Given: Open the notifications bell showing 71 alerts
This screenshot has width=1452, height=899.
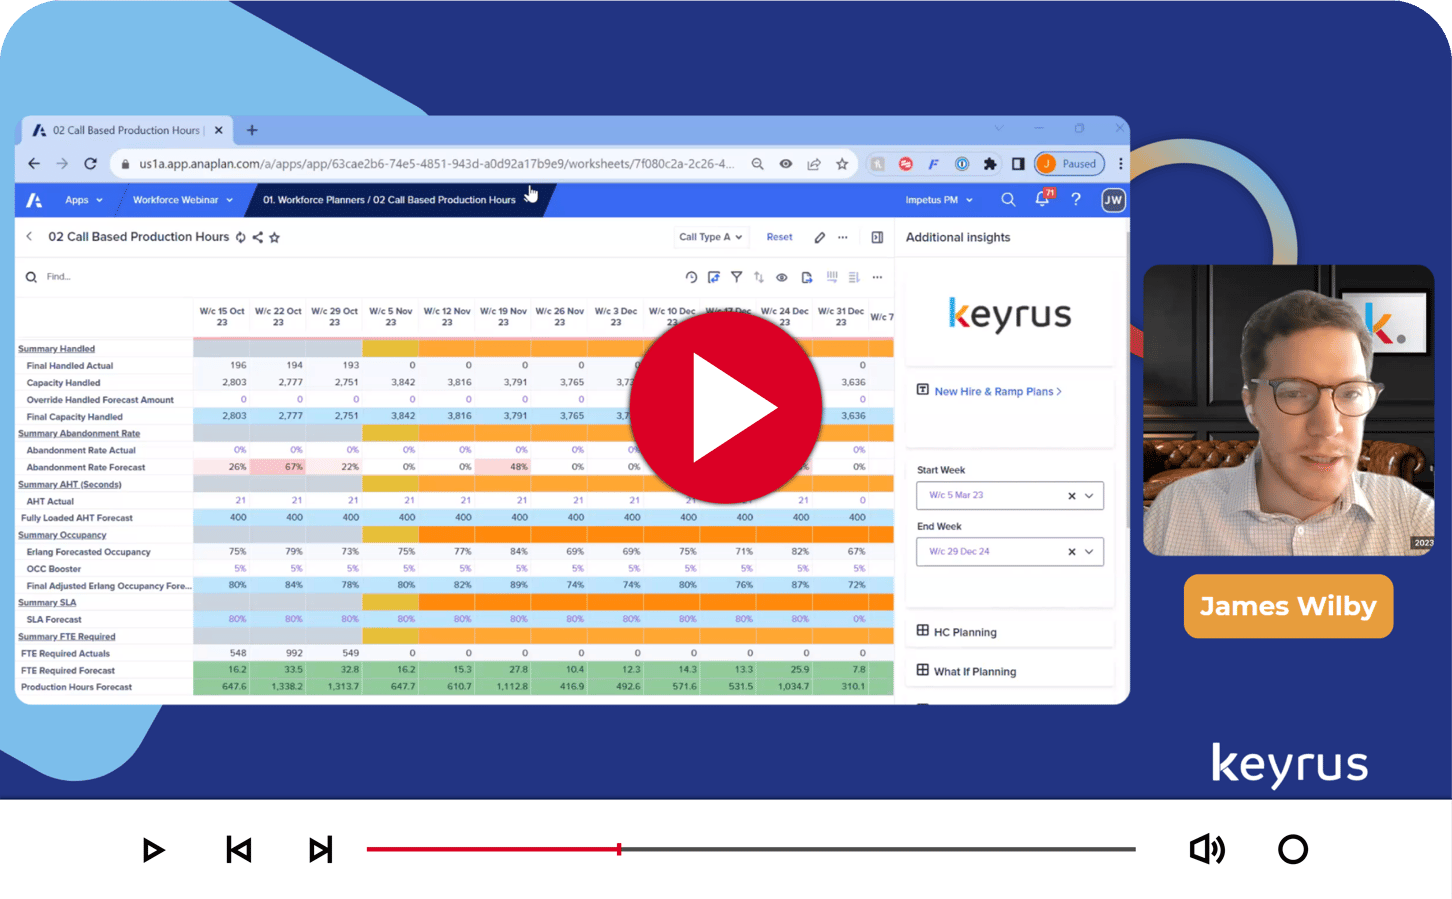Looking at the screenshot, I should point(1041,200).
